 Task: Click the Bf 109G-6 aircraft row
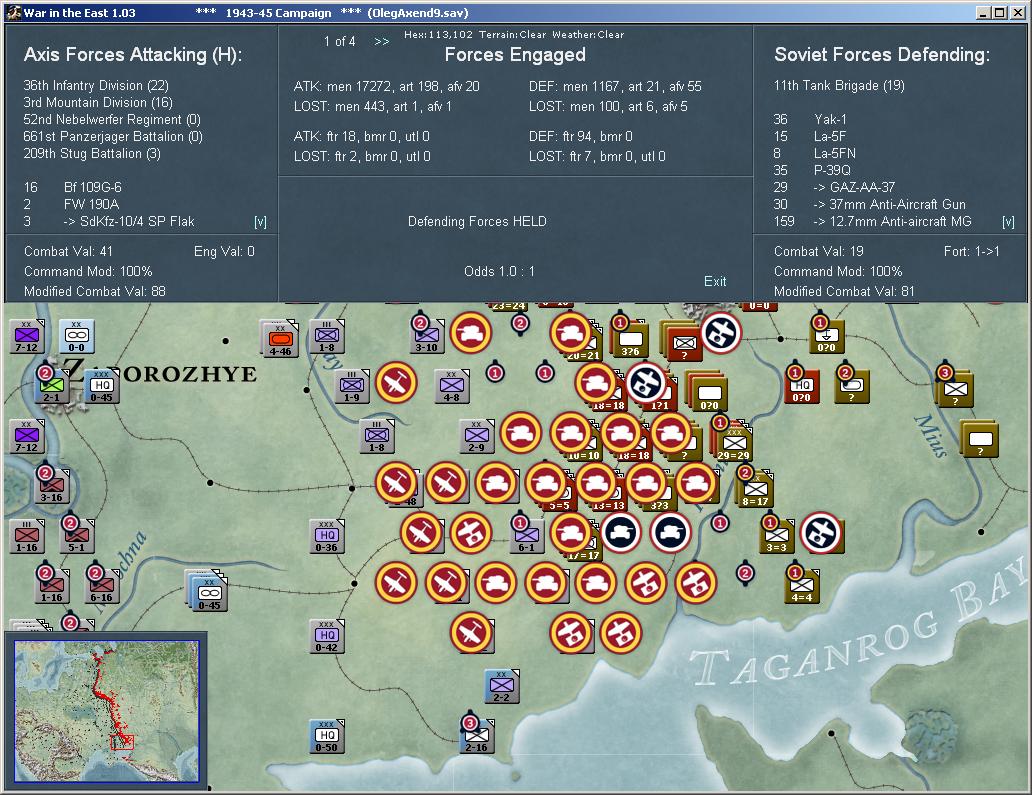point(72,188)
